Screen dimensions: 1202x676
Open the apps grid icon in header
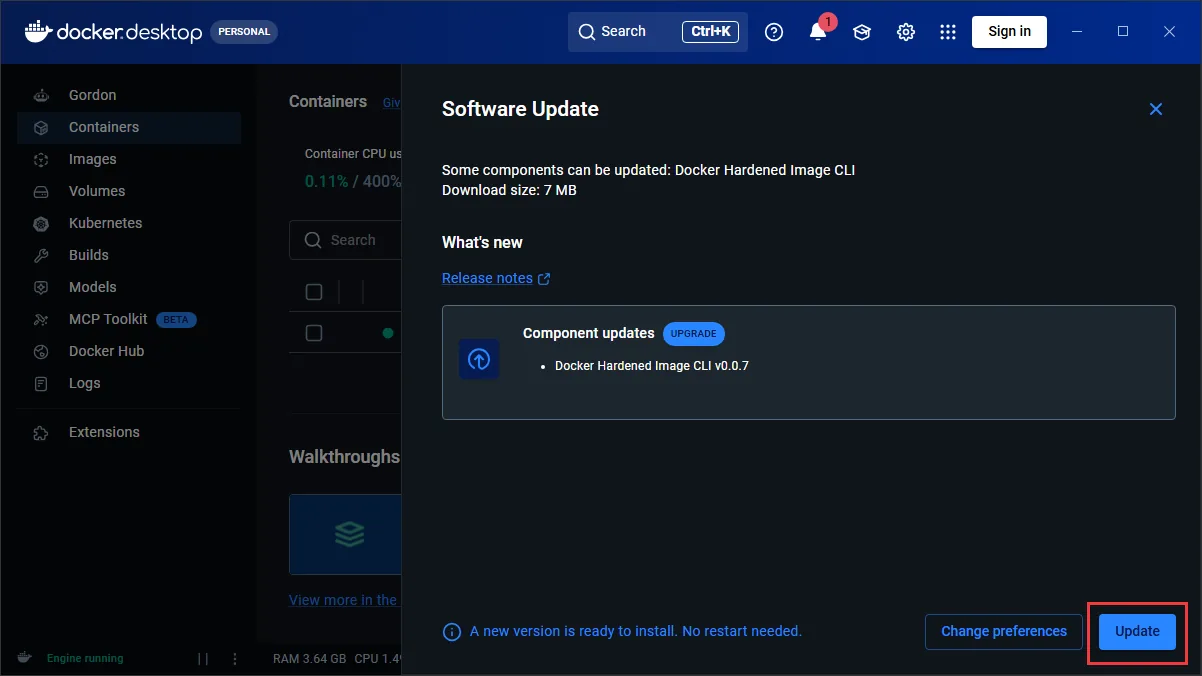coord(948,32)
